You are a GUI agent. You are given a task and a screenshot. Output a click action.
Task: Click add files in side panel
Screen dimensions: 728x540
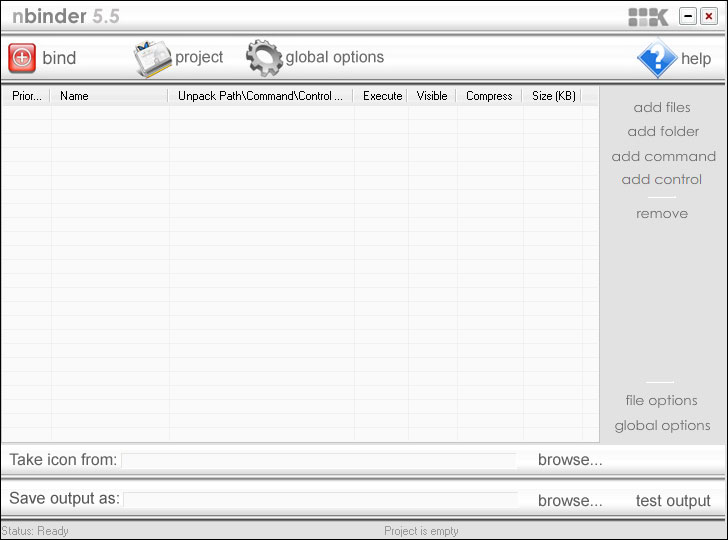662,107
